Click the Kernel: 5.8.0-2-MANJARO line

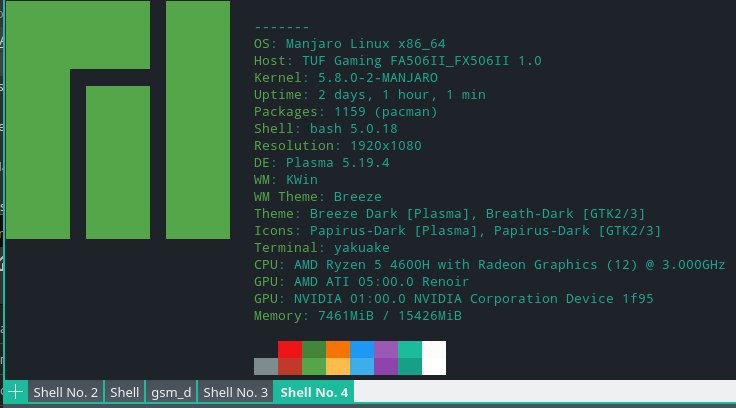pyautogui.click(x=345, y=77)
